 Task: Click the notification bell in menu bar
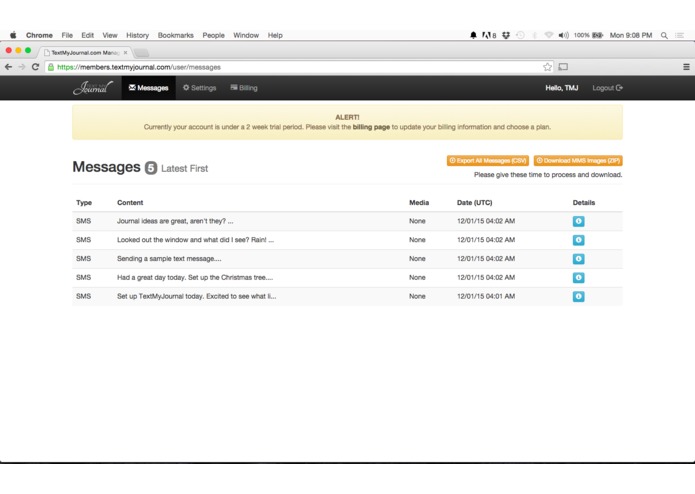point(473,35)
